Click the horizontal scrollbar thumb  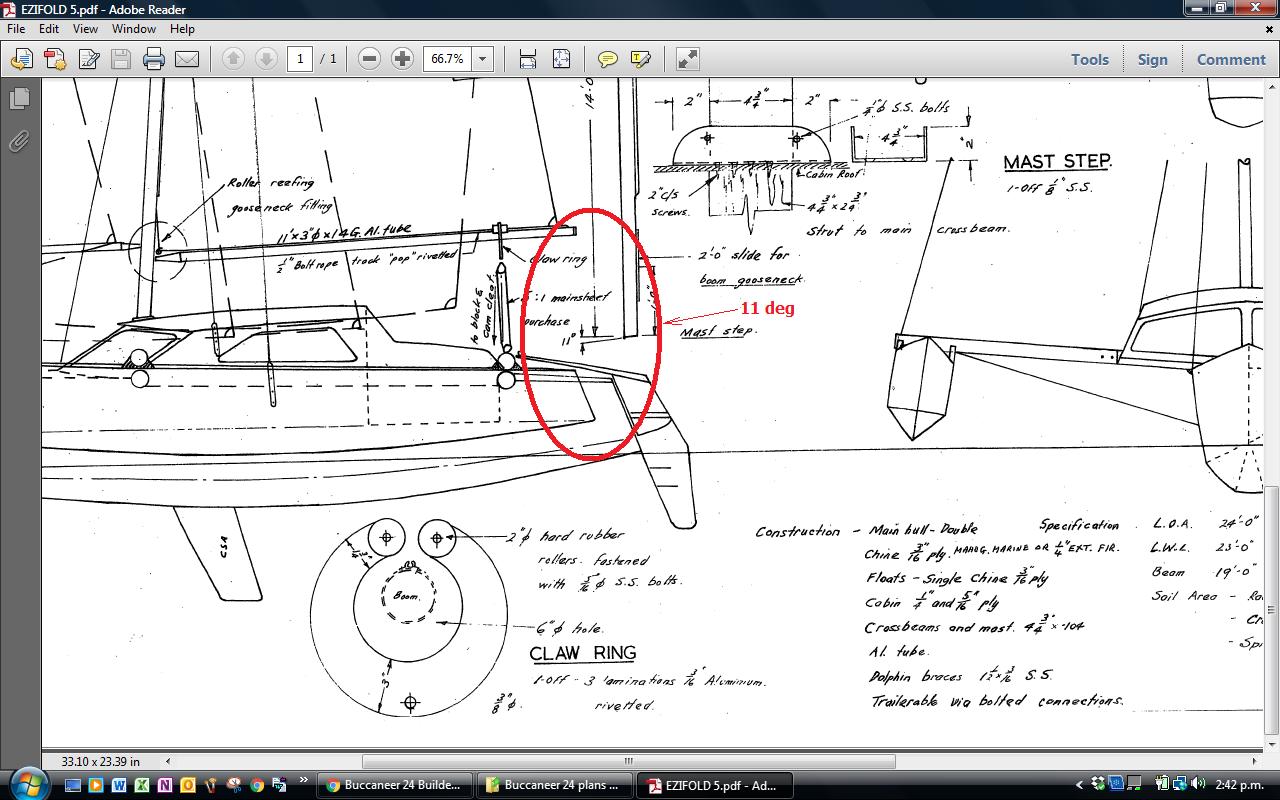pyautogui.click(x=628, y=762)
